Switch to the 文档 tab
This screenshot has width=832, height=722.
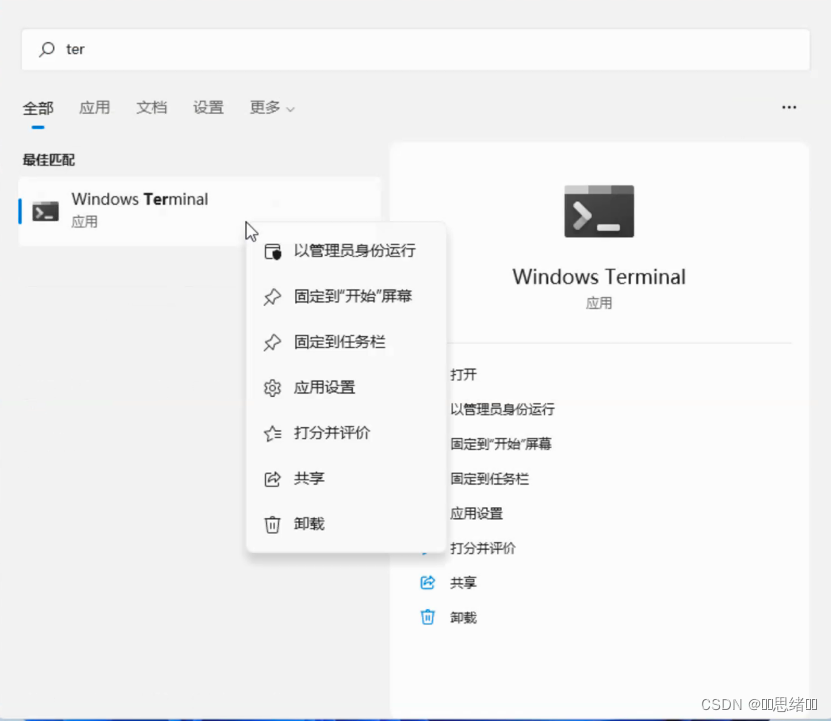coord(151,108)
